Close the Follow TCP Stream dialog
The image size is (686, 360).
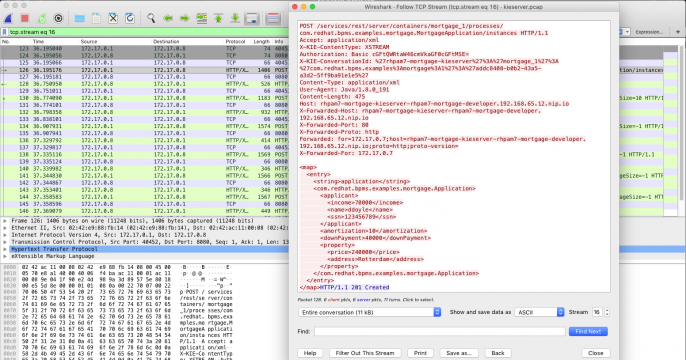click(x=595, y=353)
